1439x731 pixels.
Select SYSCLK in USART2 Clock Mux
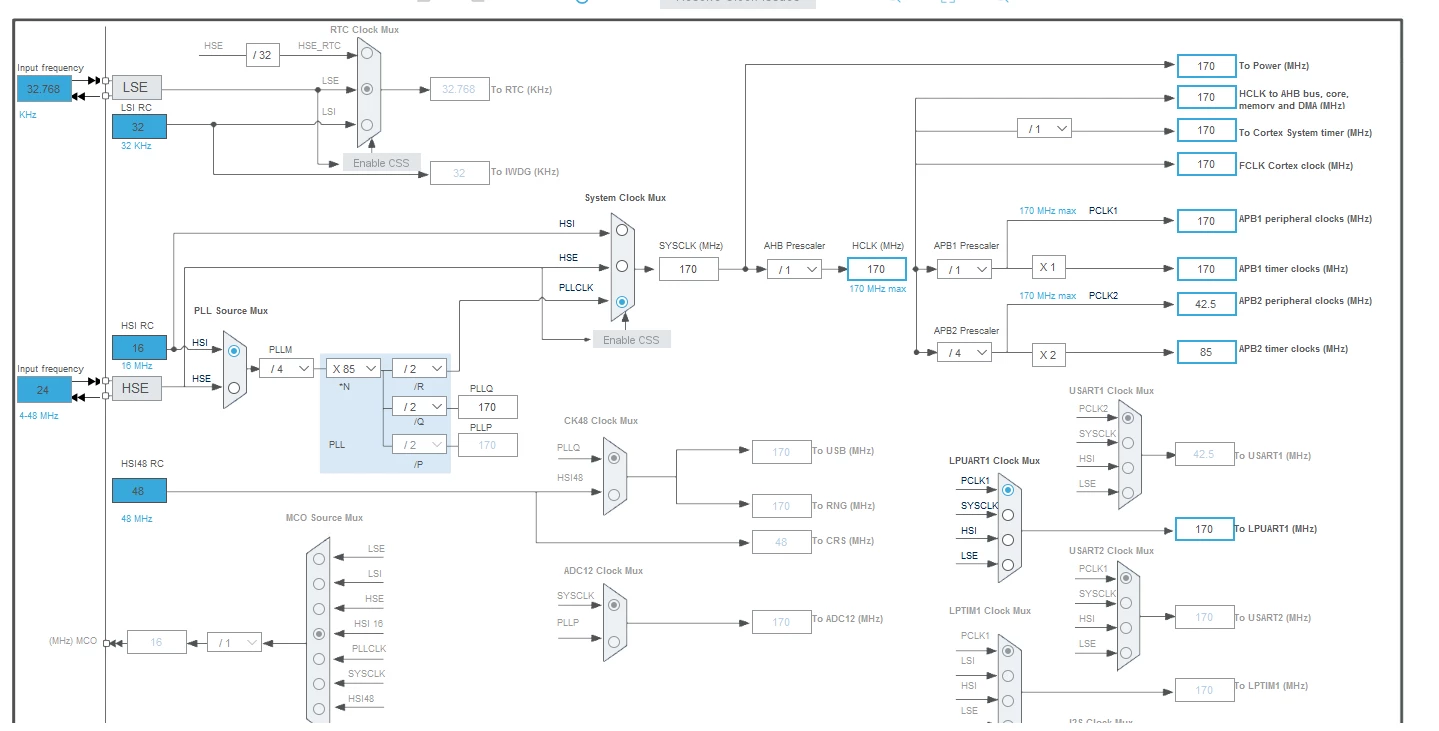[1127, 603]
